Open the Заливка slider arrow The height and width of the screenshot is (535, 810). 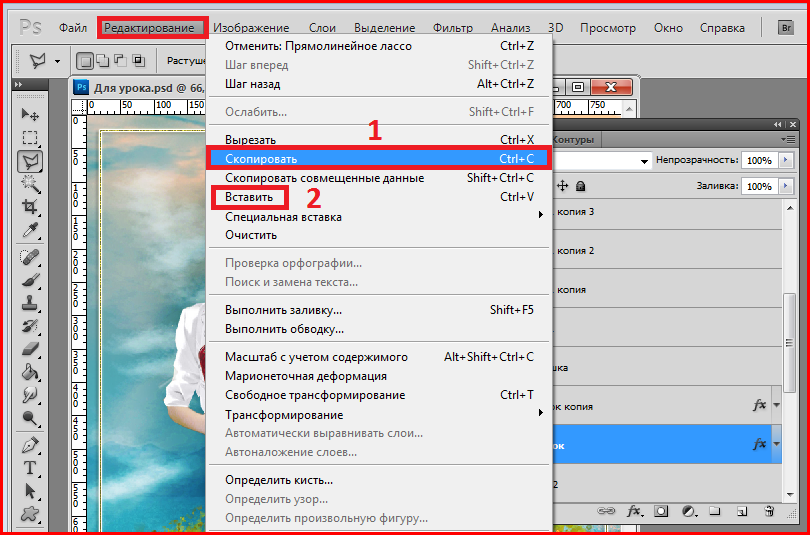coord(786,185)
